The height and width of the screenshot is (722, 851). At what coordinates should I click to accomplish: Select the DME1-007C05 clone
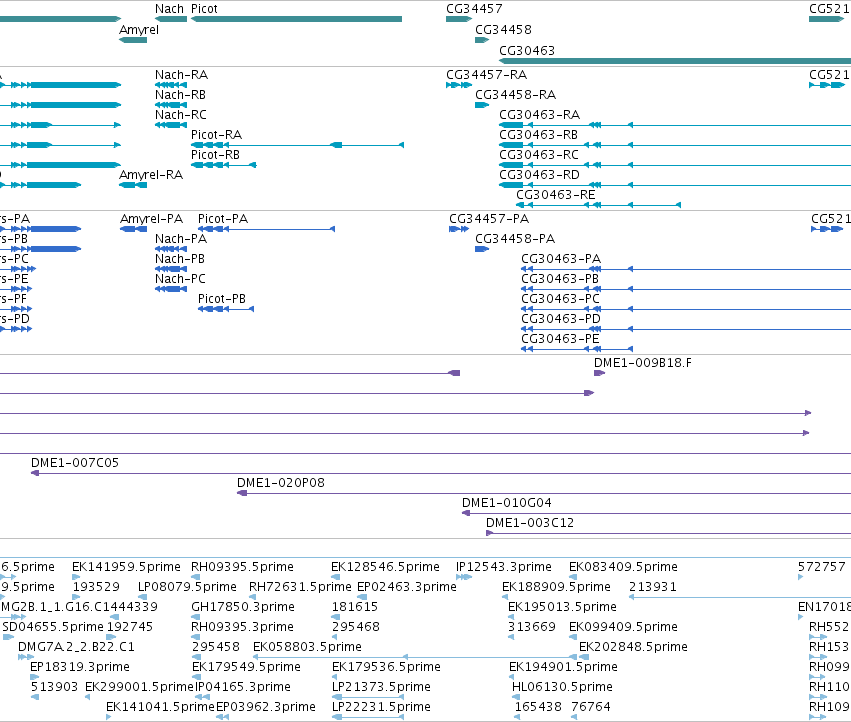pyautogui.click(x=441, y=473)
